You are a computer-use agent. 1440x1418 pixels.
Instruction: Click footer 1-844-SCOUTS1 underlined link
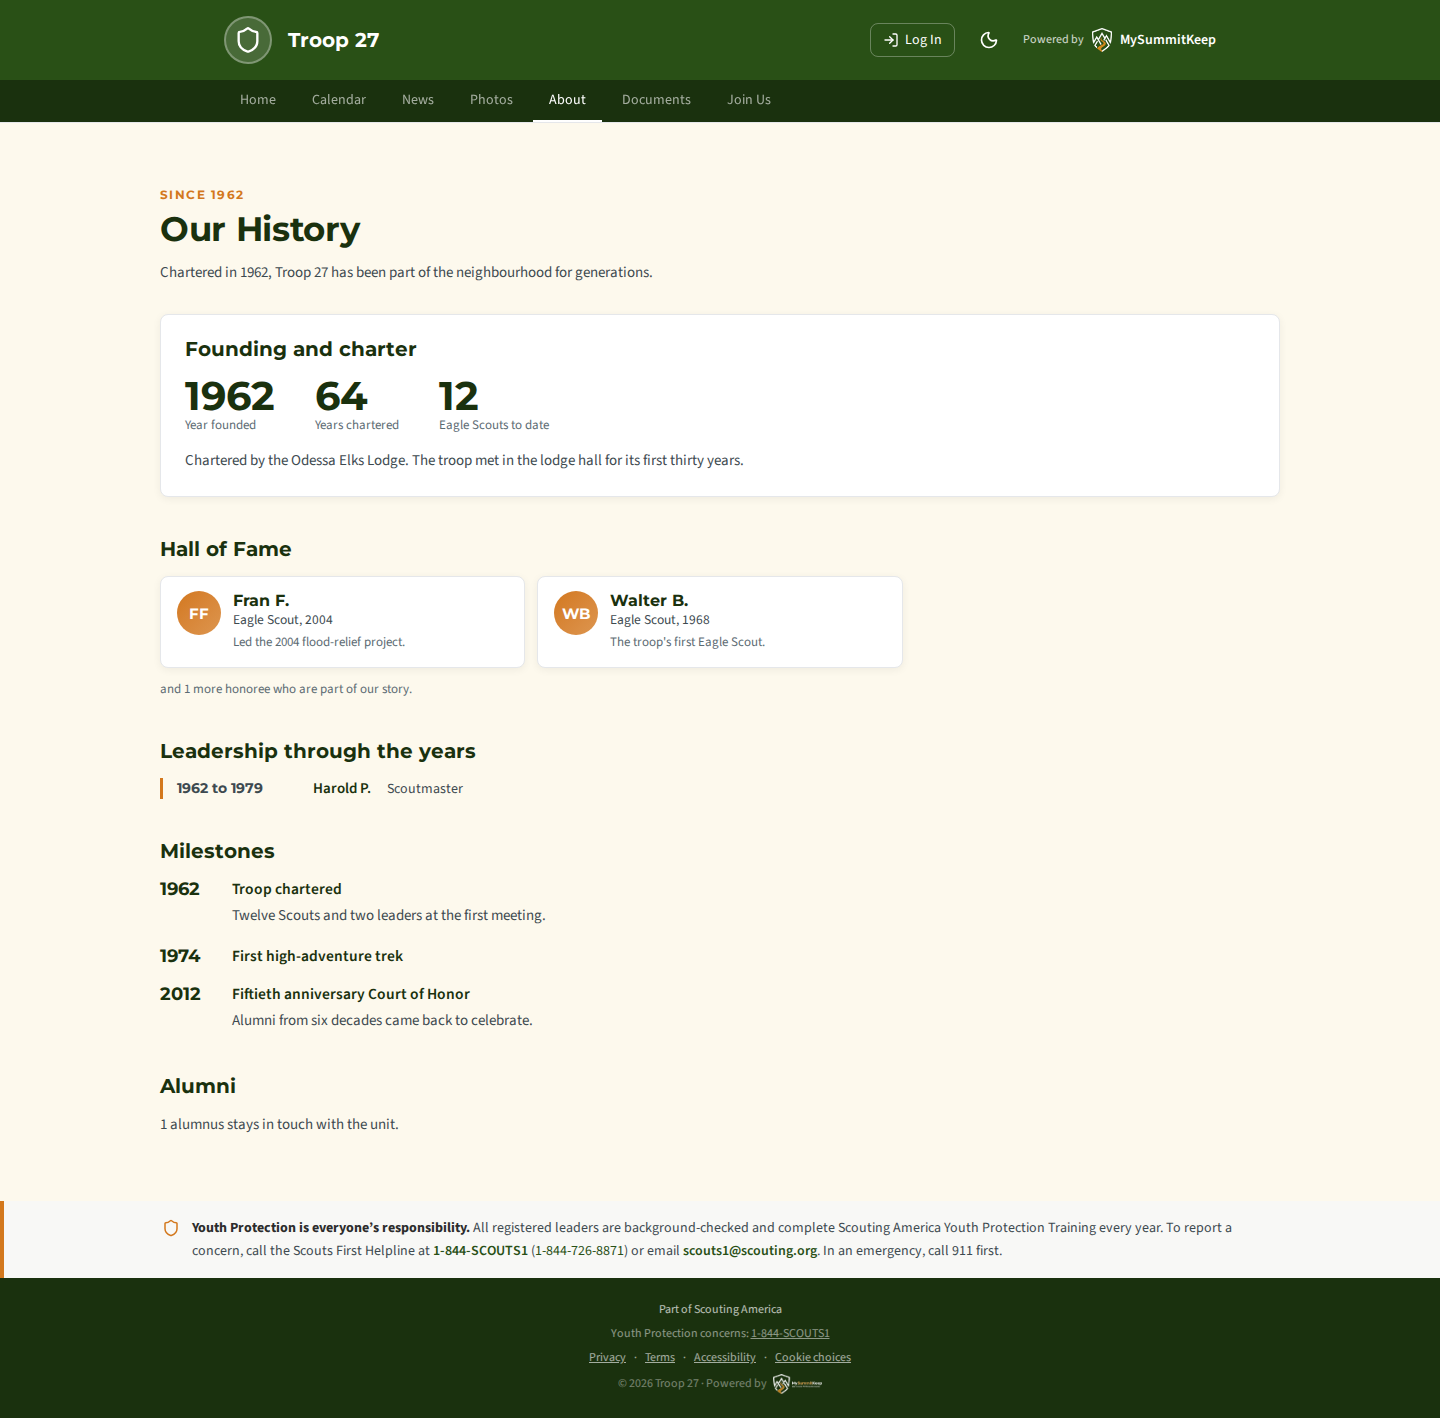coord(790,1333)
